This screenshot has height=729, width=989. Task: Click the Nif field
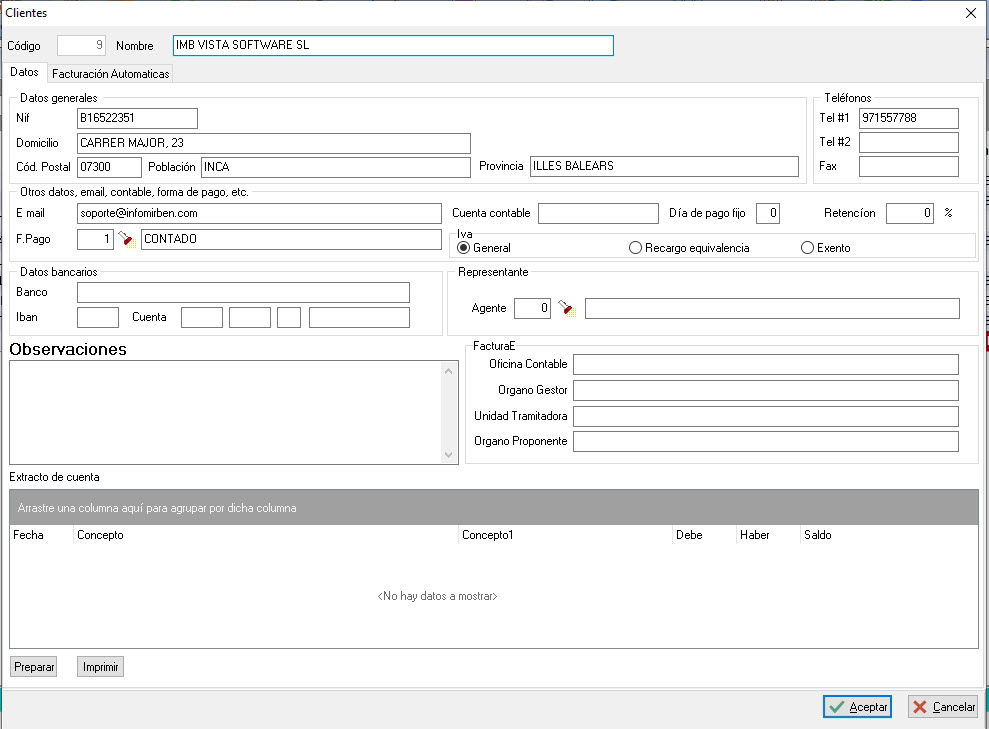tap(138, 118)
